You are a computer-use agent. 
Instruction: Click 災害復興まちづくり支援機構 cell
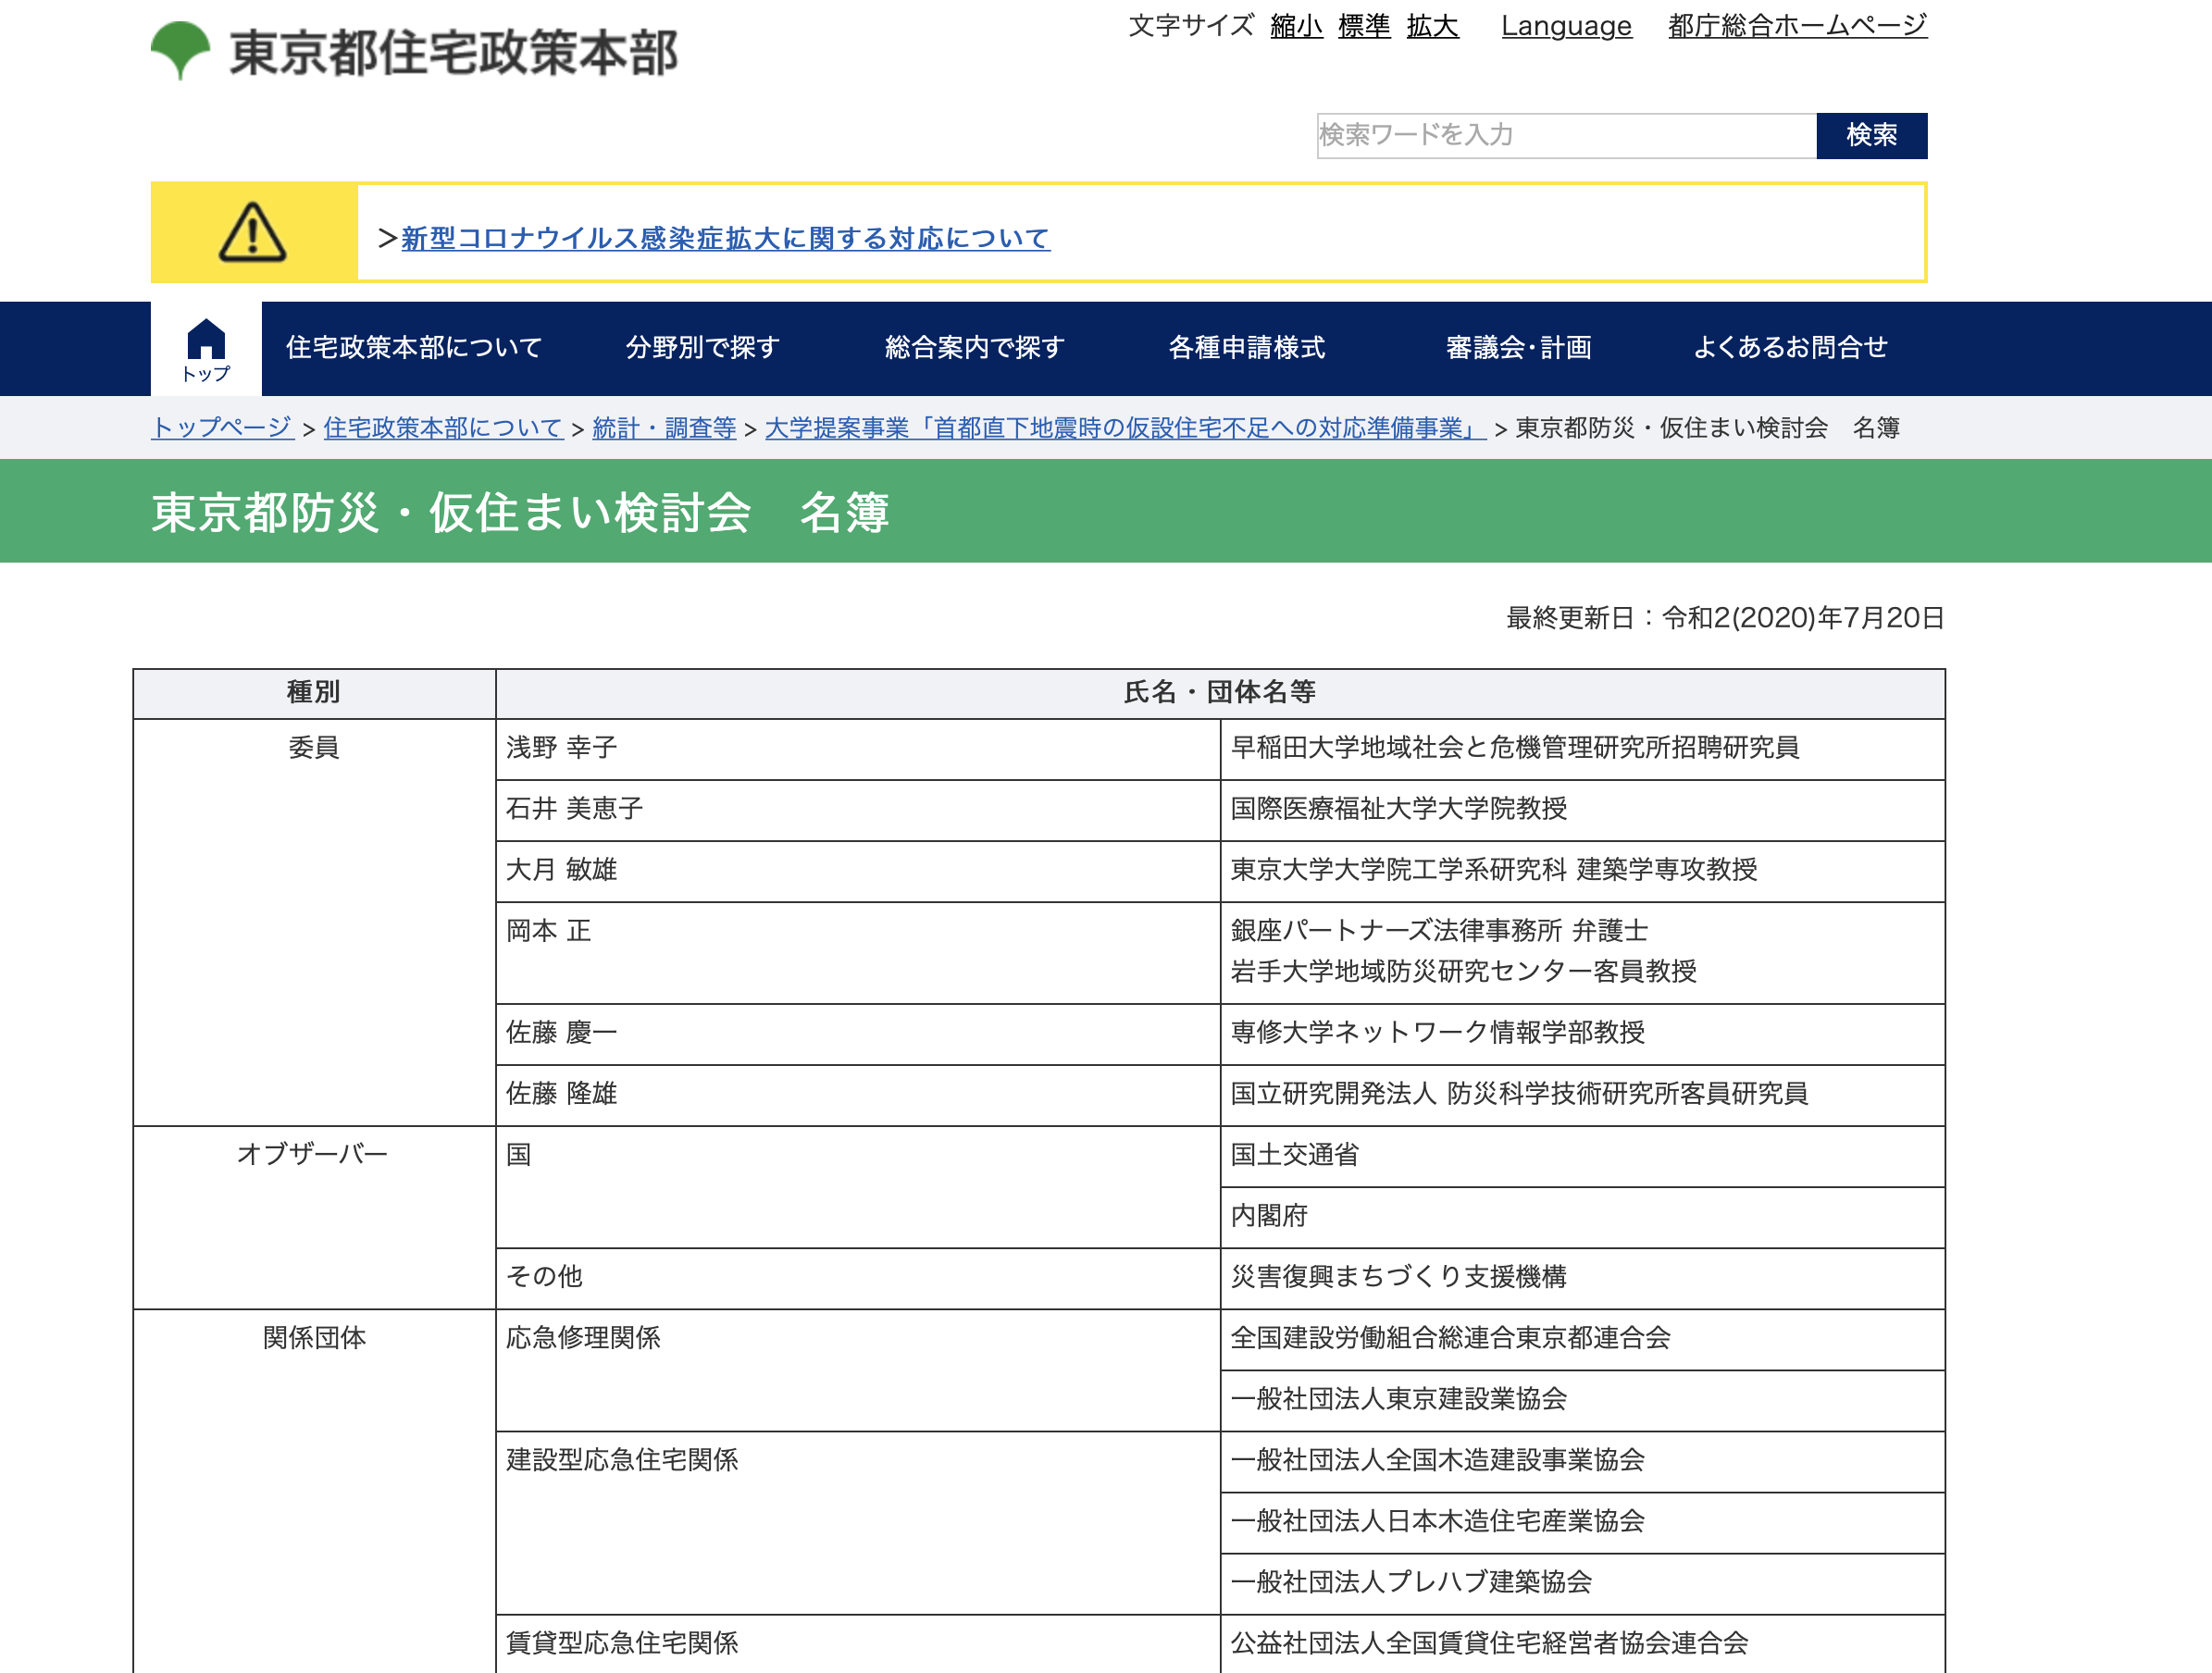coord(1582,1278)
